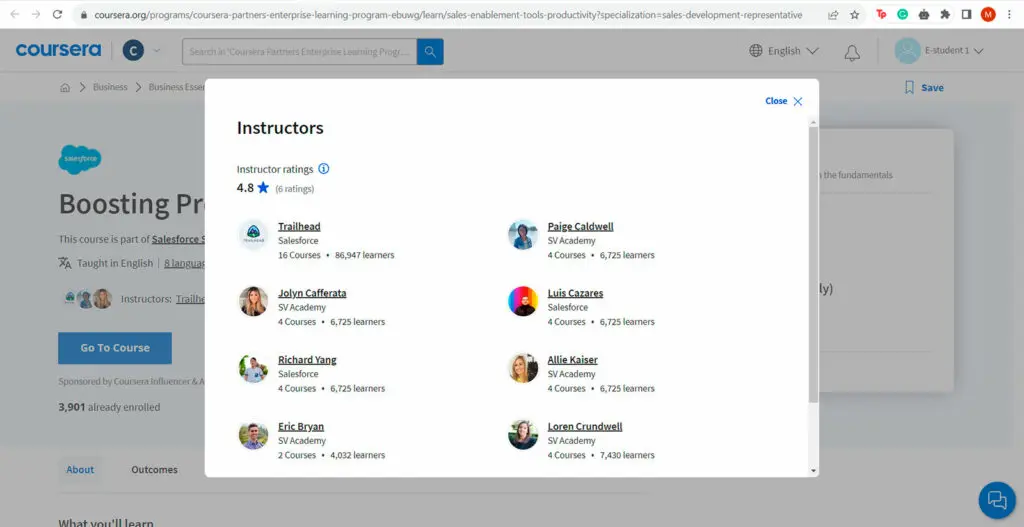
Task: Click the '(6 ratings)' text
Action: pyautogui.click(x=295, y=189)
